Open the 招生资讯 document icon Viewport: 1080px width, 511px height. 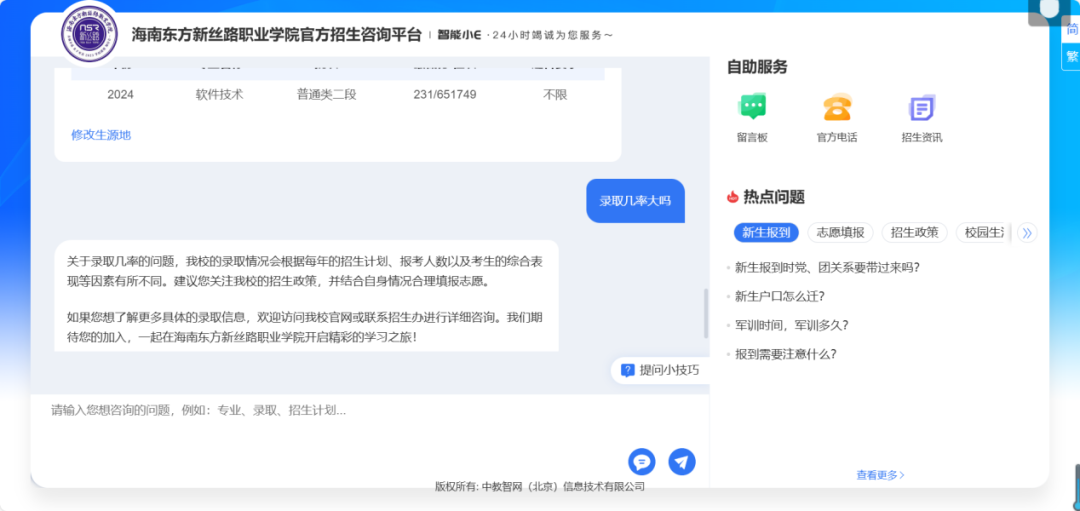(x=921, y=107)
